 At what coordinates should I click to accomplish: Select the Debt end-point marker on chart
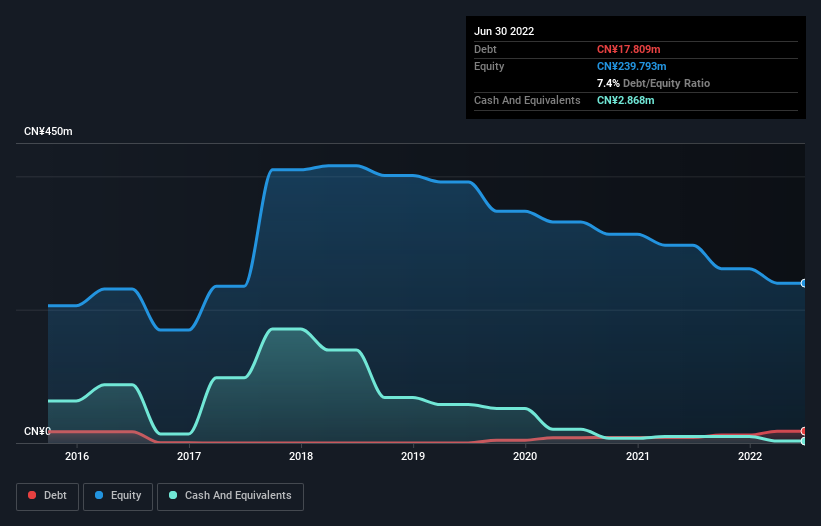click(x=804, y=431)
